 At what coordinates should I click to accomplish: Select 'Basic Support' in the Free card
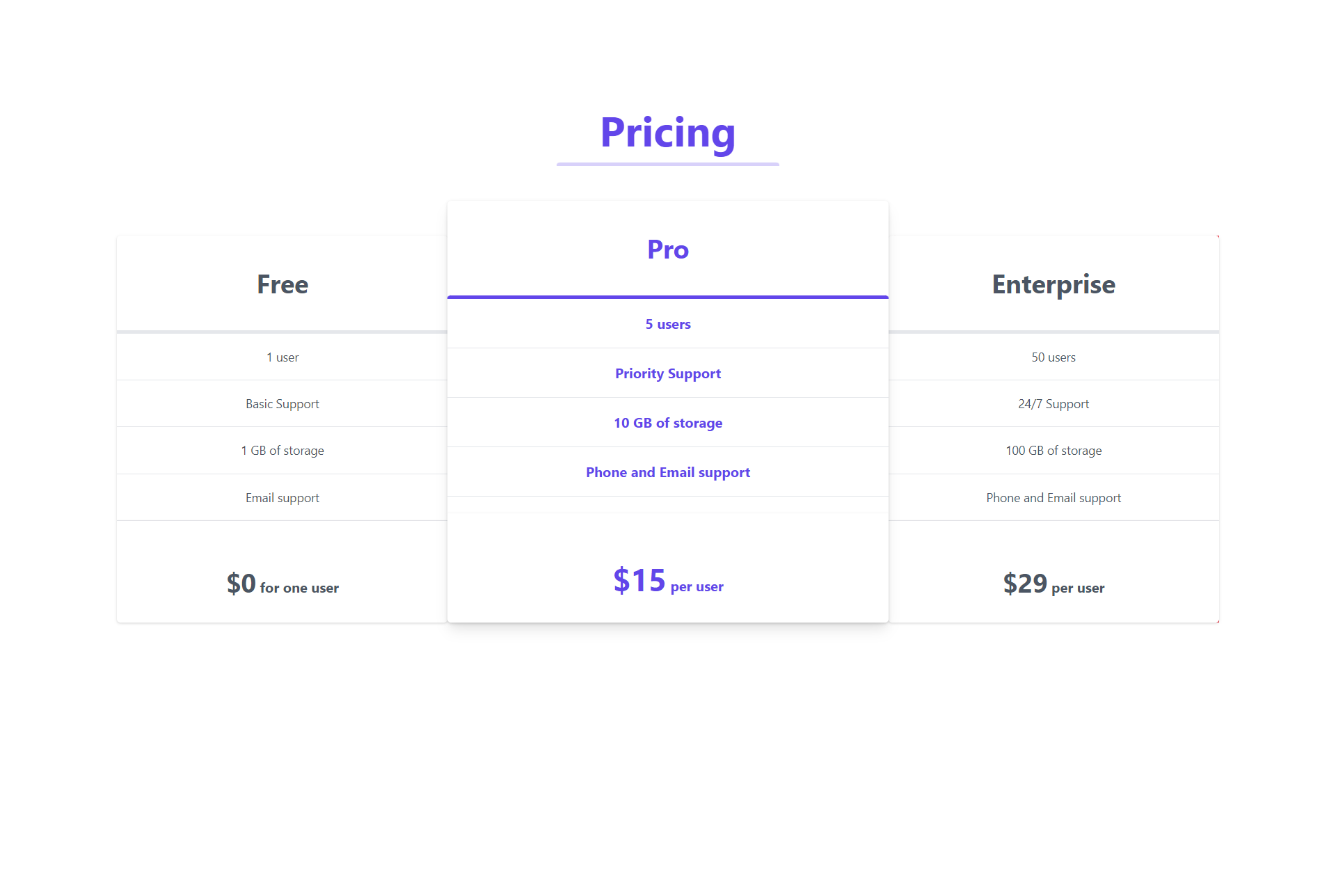[x=282, y=403]
